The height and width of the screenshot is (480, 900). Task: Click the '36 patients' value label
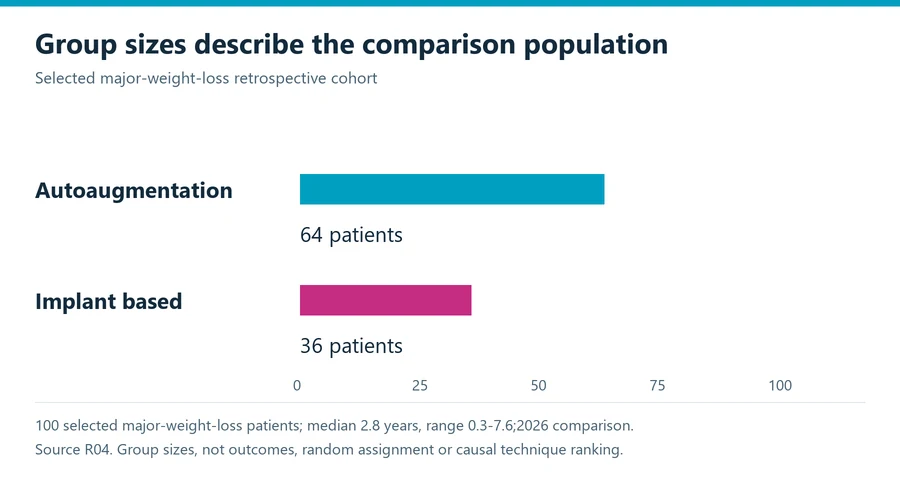351,346
